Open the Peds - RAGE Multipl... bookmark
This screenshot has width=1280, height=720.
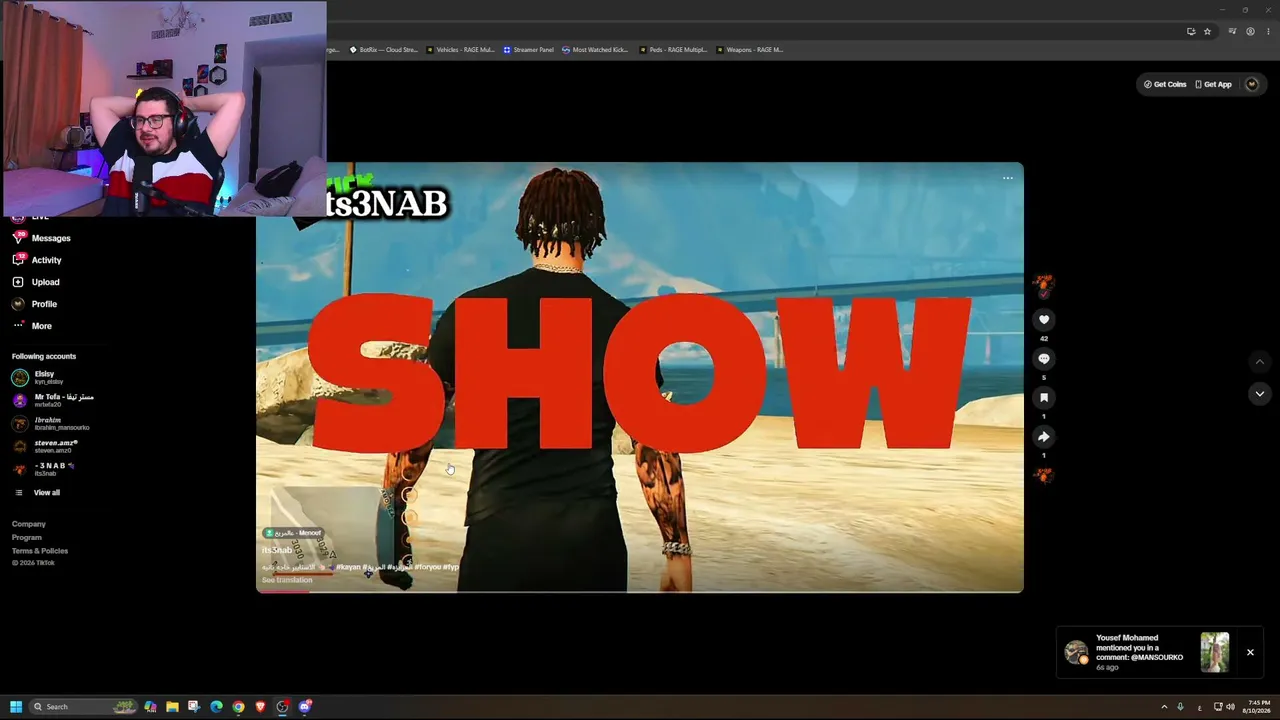[x=673, y=50]
